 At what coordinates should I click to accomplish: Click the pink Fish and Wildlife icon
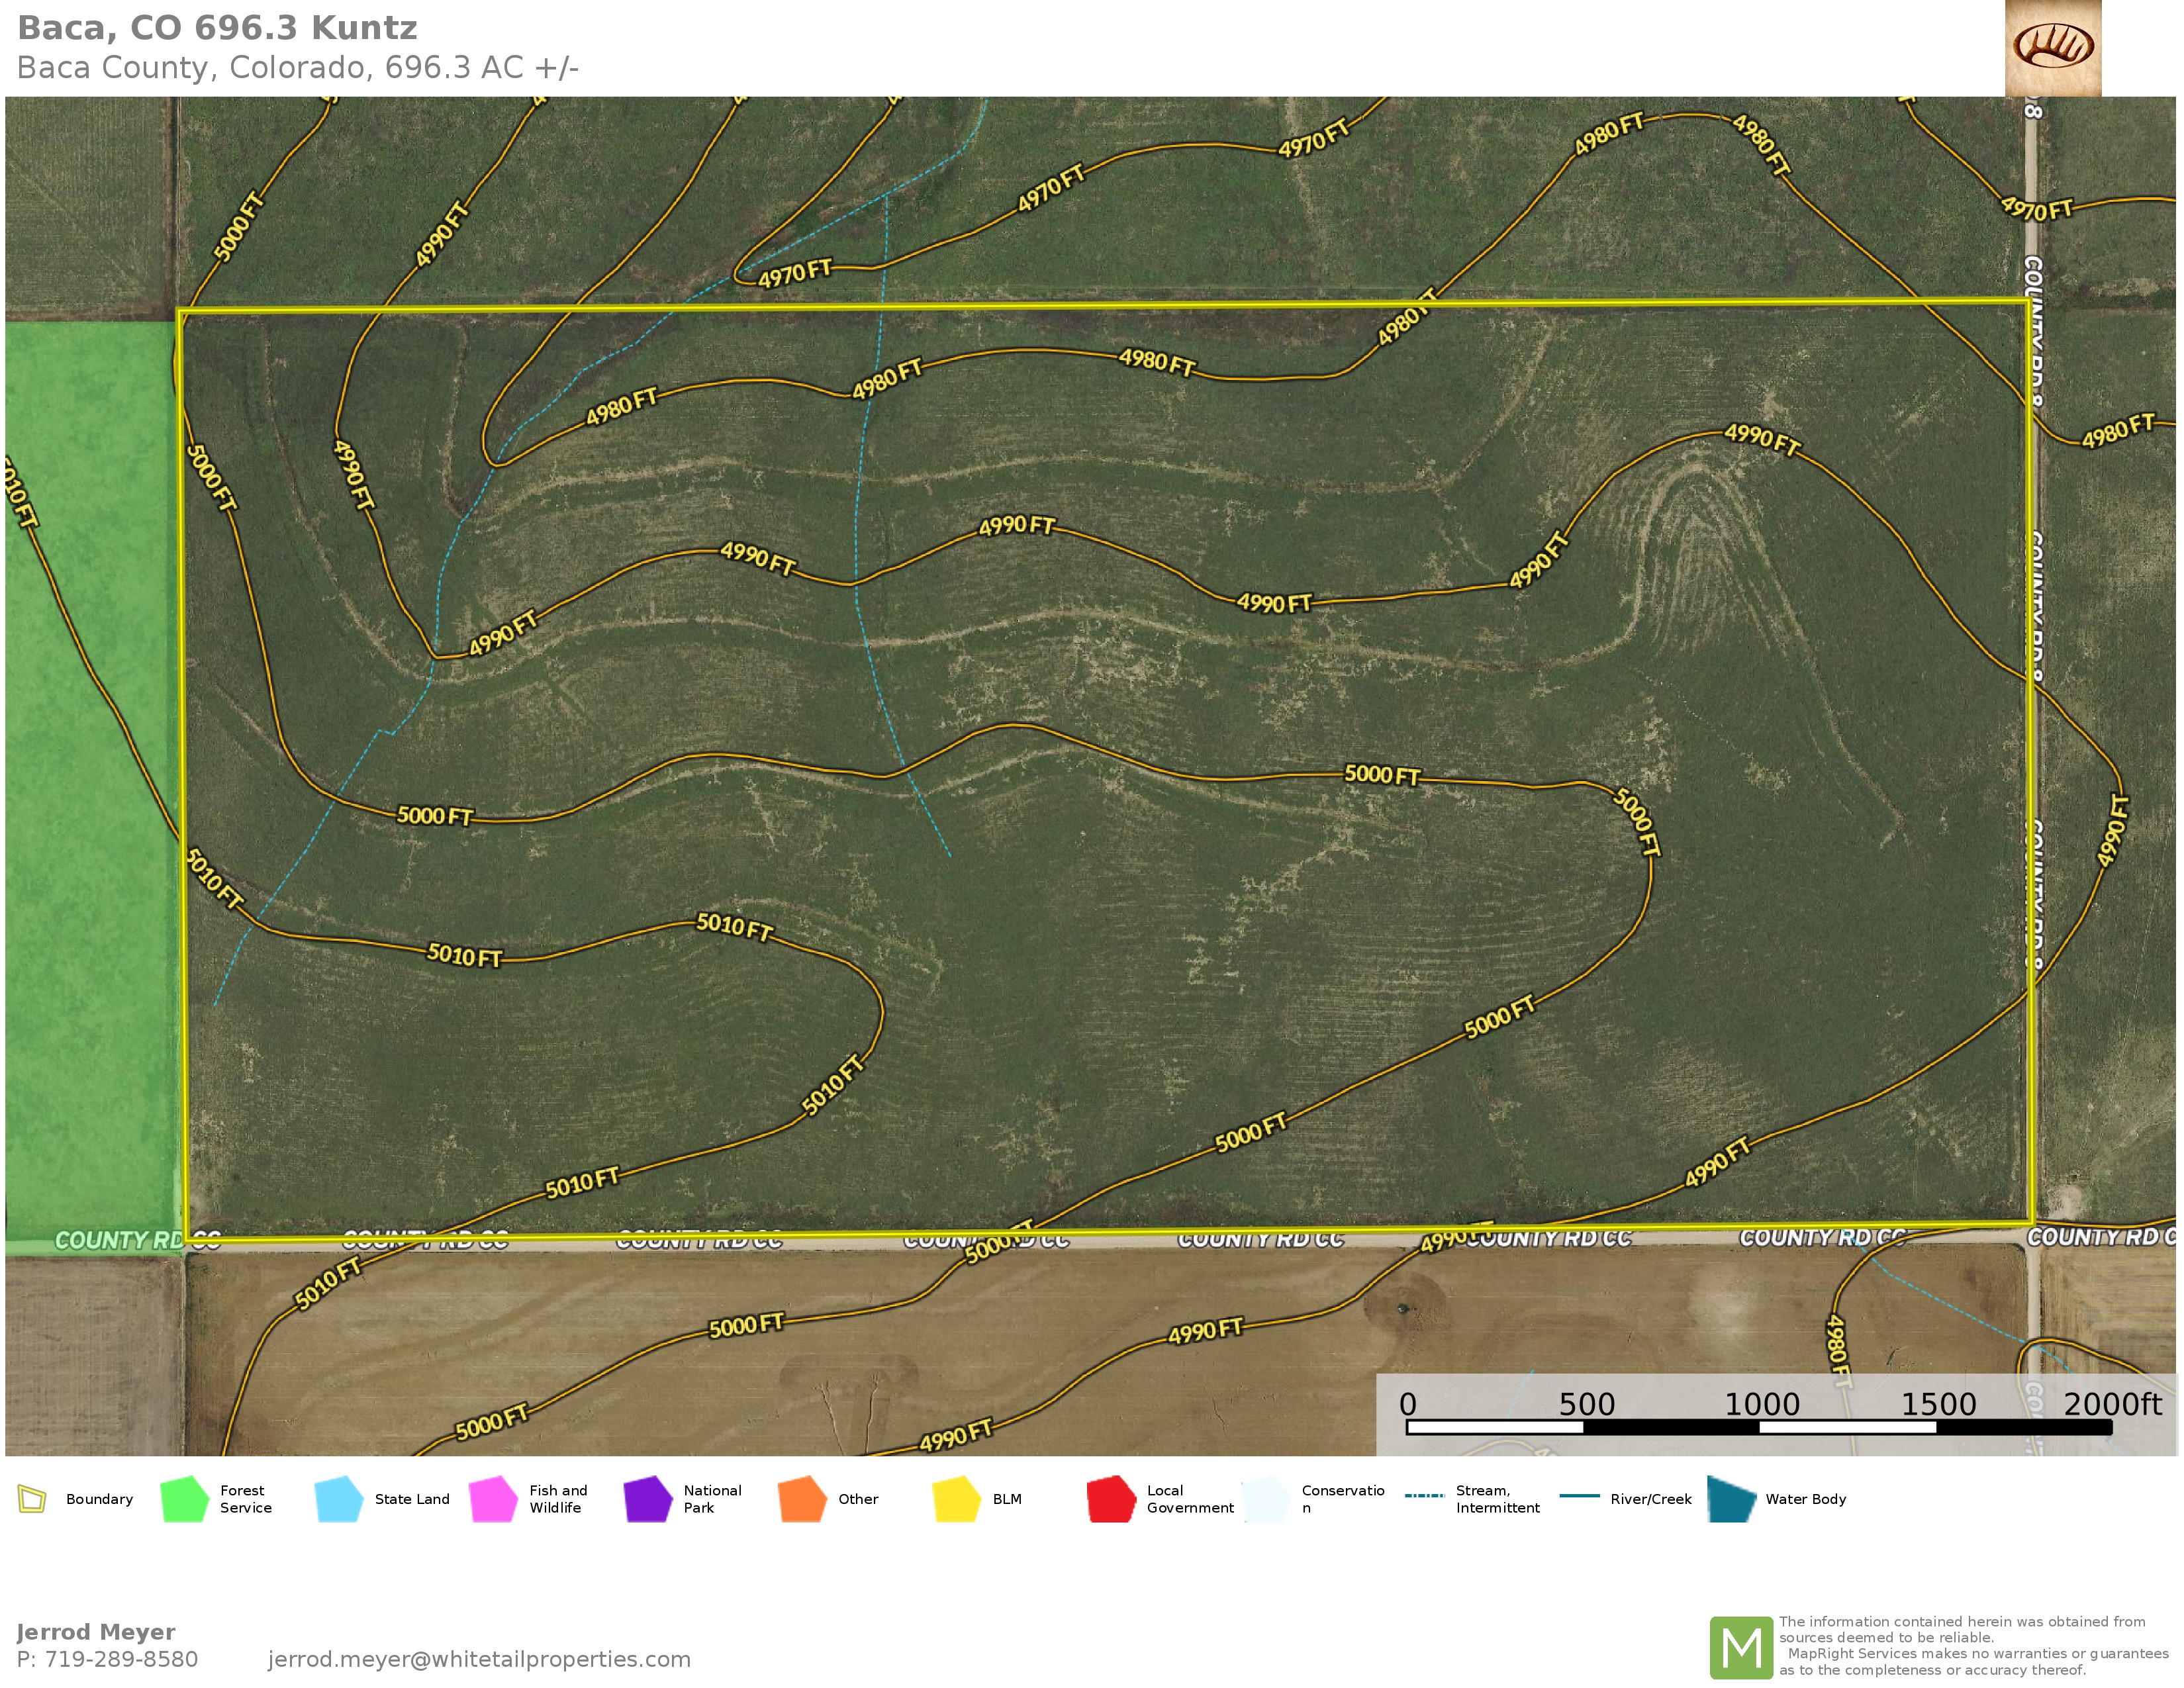[x=493, y=1499]
